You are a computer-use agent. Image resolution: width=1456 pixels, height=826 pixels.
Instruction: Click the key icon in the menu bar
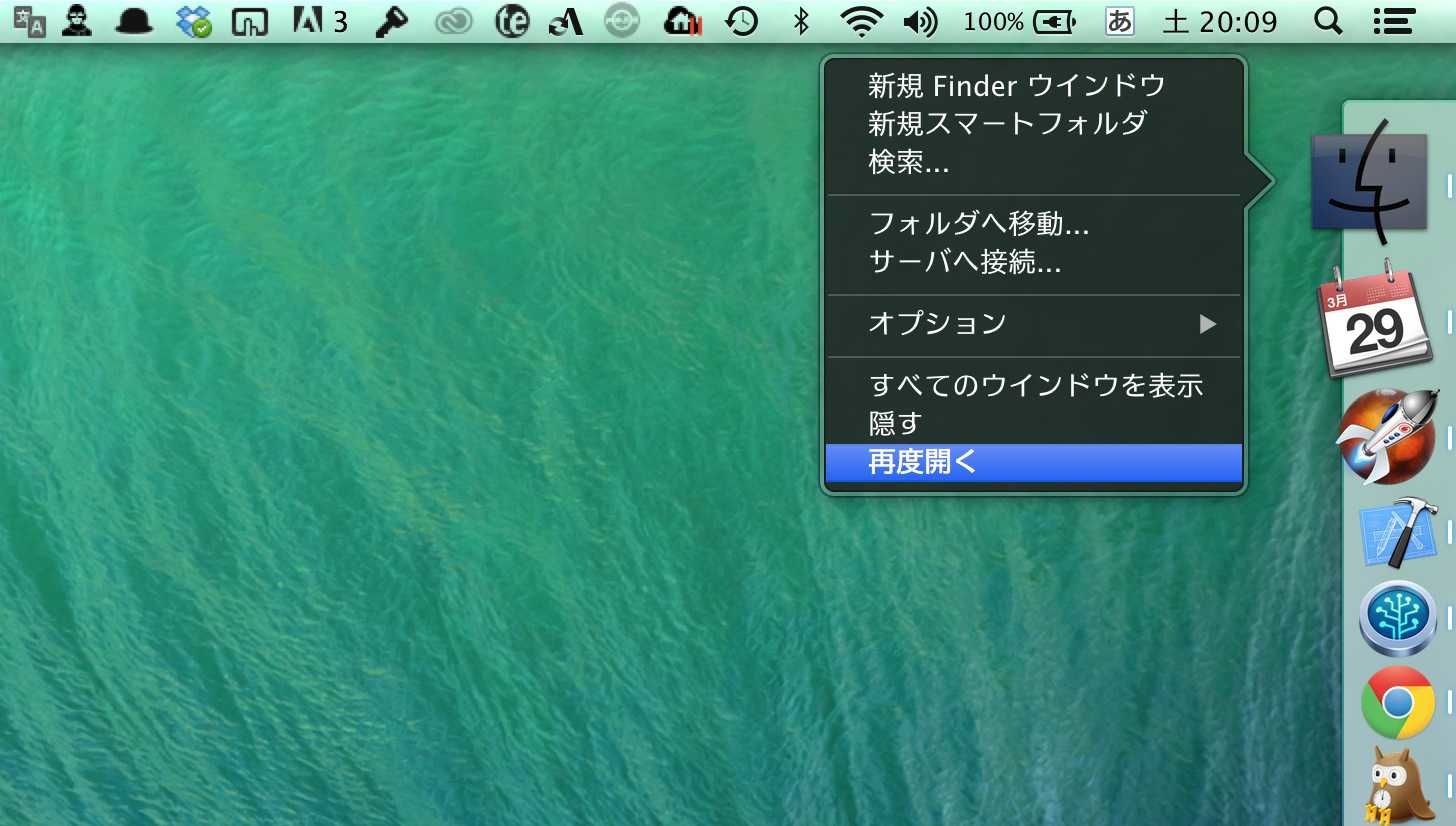tap(392, 21)
